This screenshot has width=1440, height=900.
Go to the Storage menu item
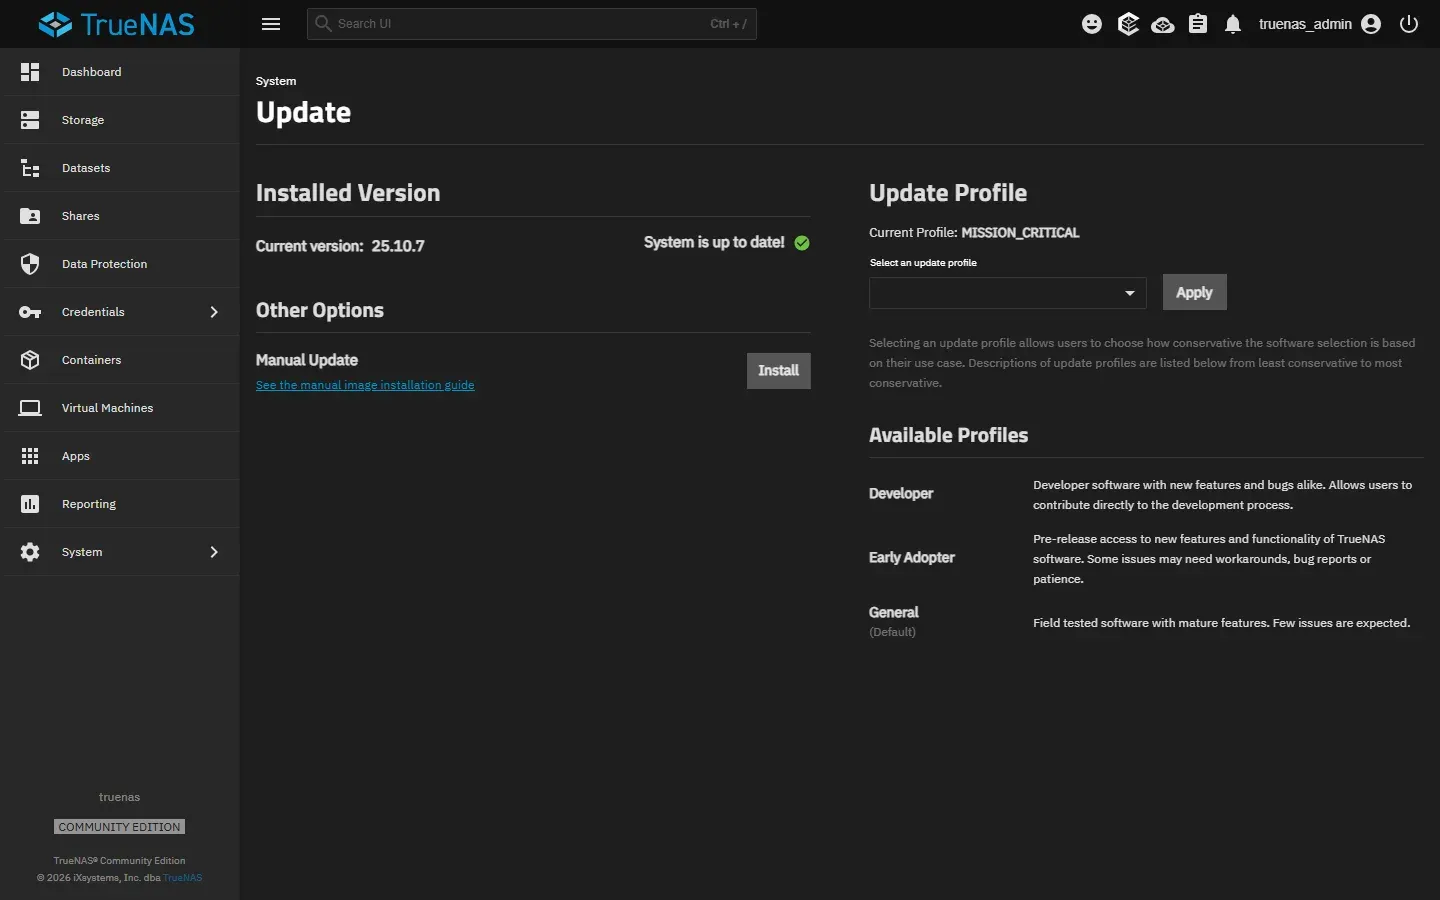click(120, 120)
